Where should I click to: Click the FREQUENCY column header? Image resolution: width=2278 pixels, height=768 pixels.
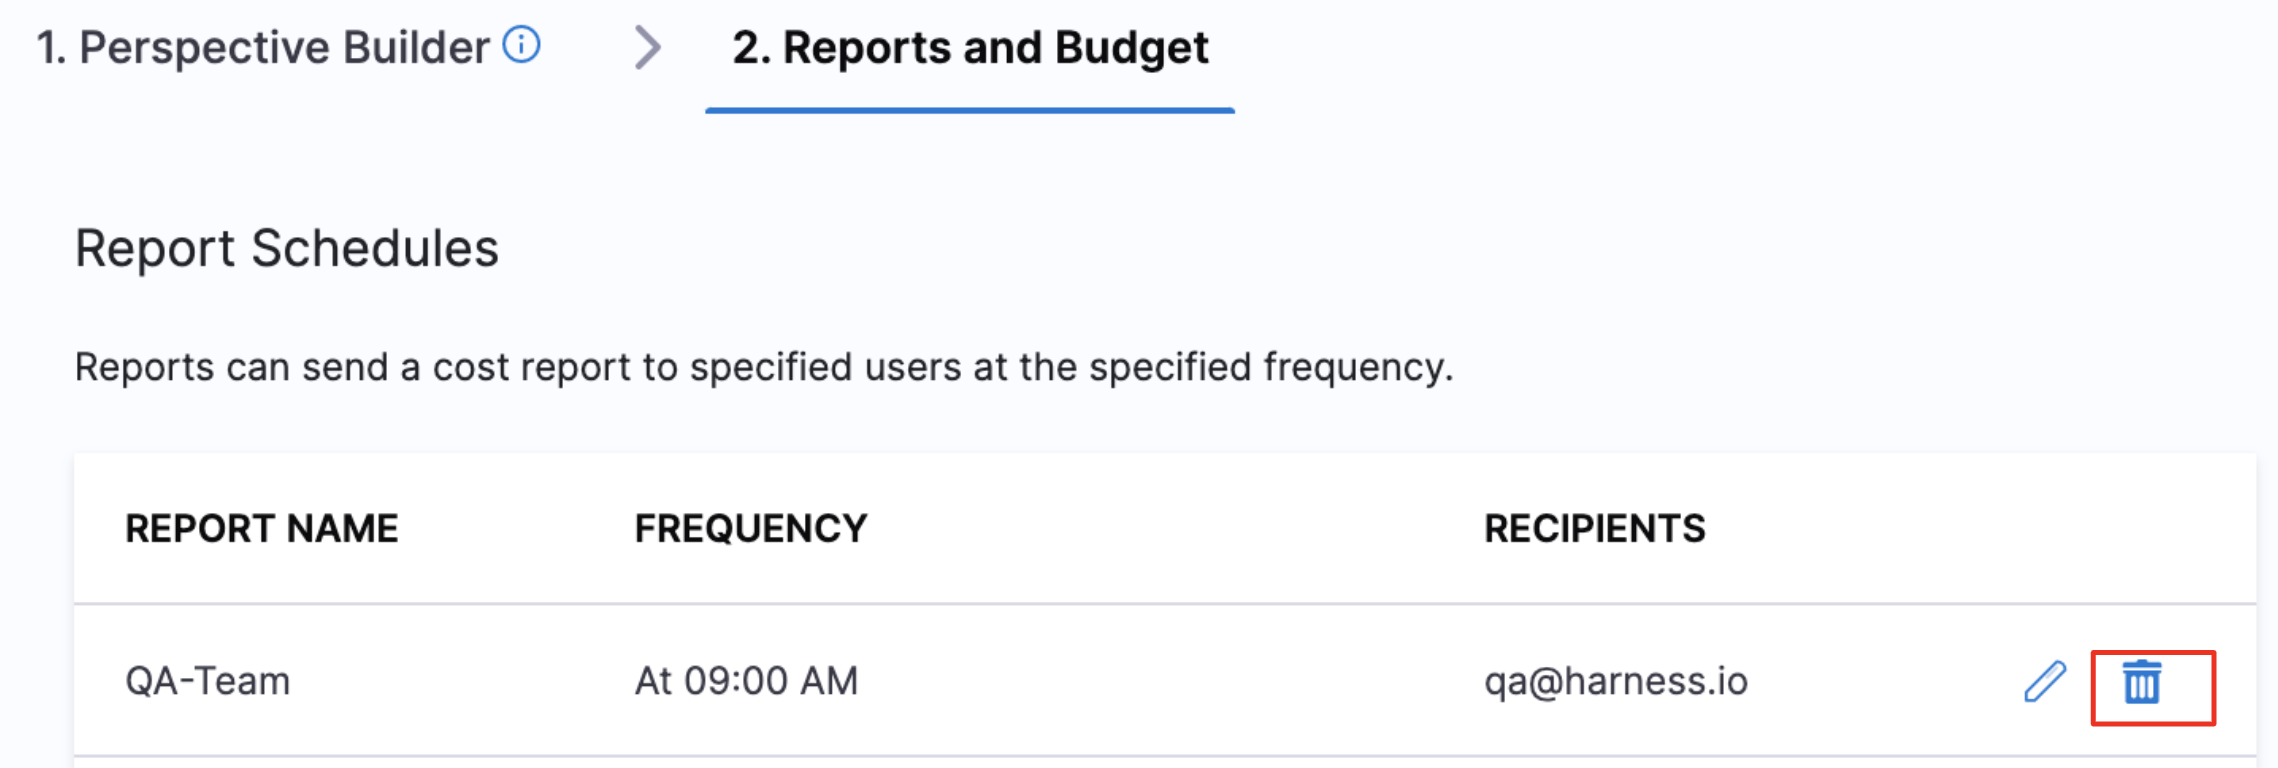coord(751,528)
